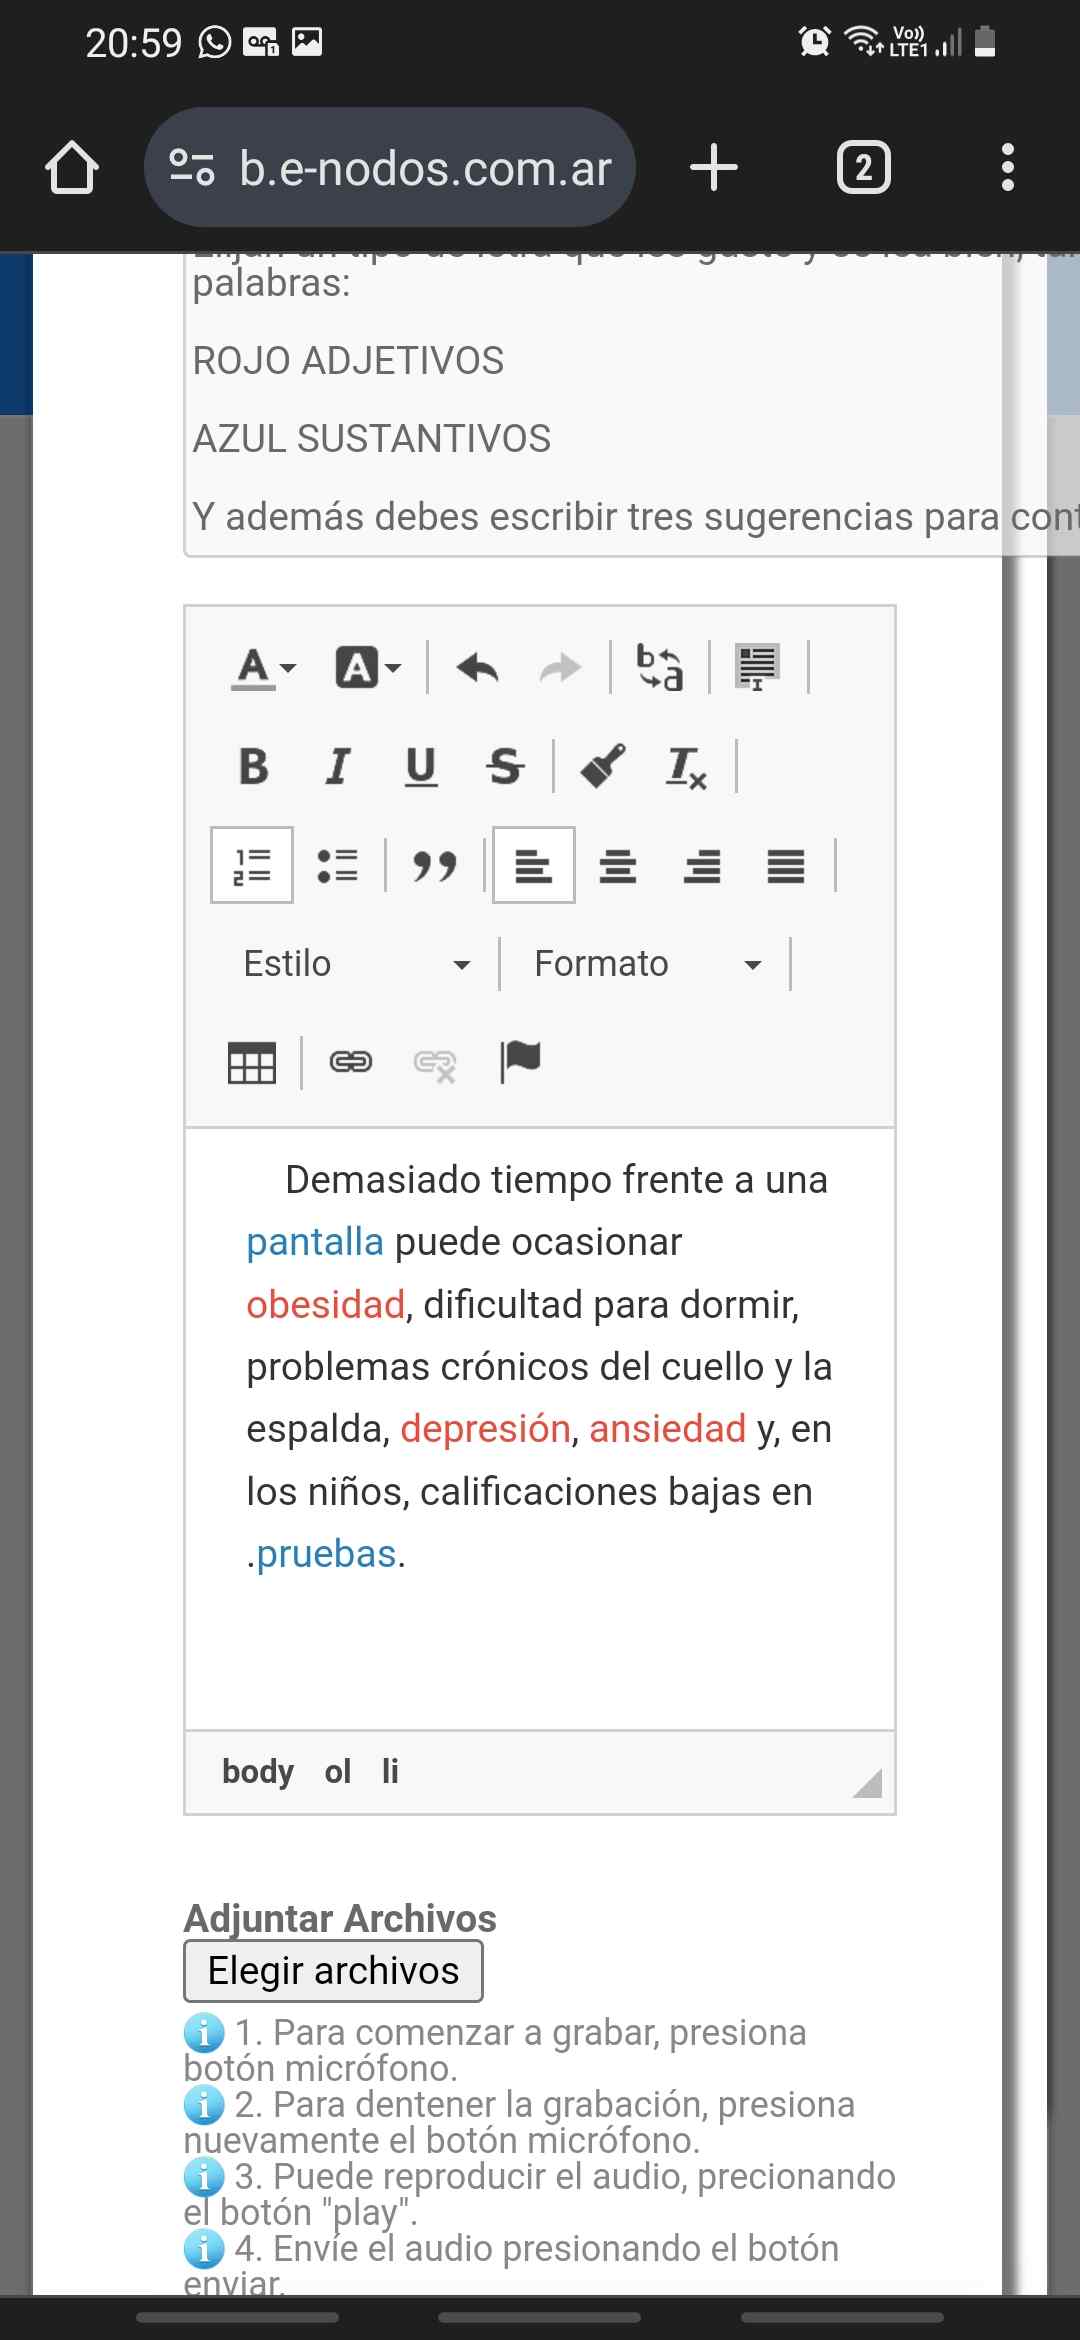
Task: Select the 'body' element path item
Action: point(258,1772)
